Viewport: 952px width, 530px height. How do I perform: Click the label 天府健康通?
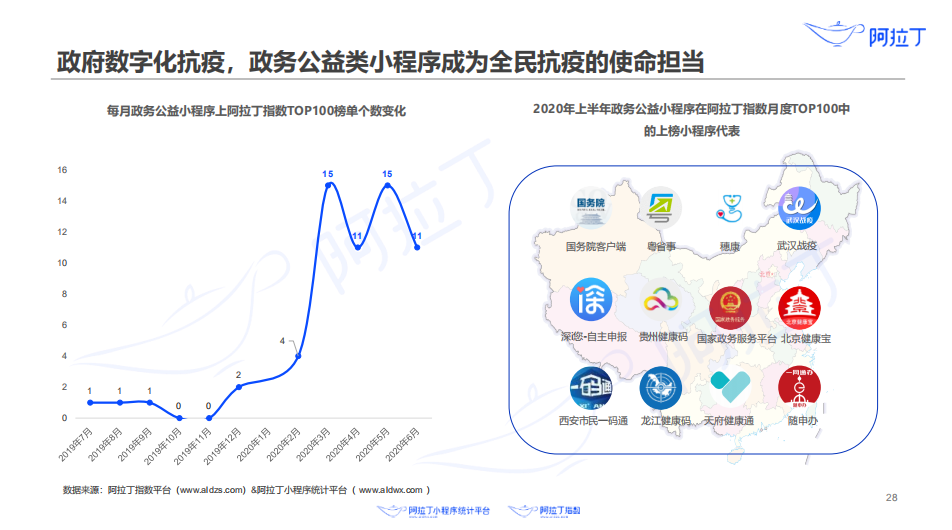click(x=729, y=421)
